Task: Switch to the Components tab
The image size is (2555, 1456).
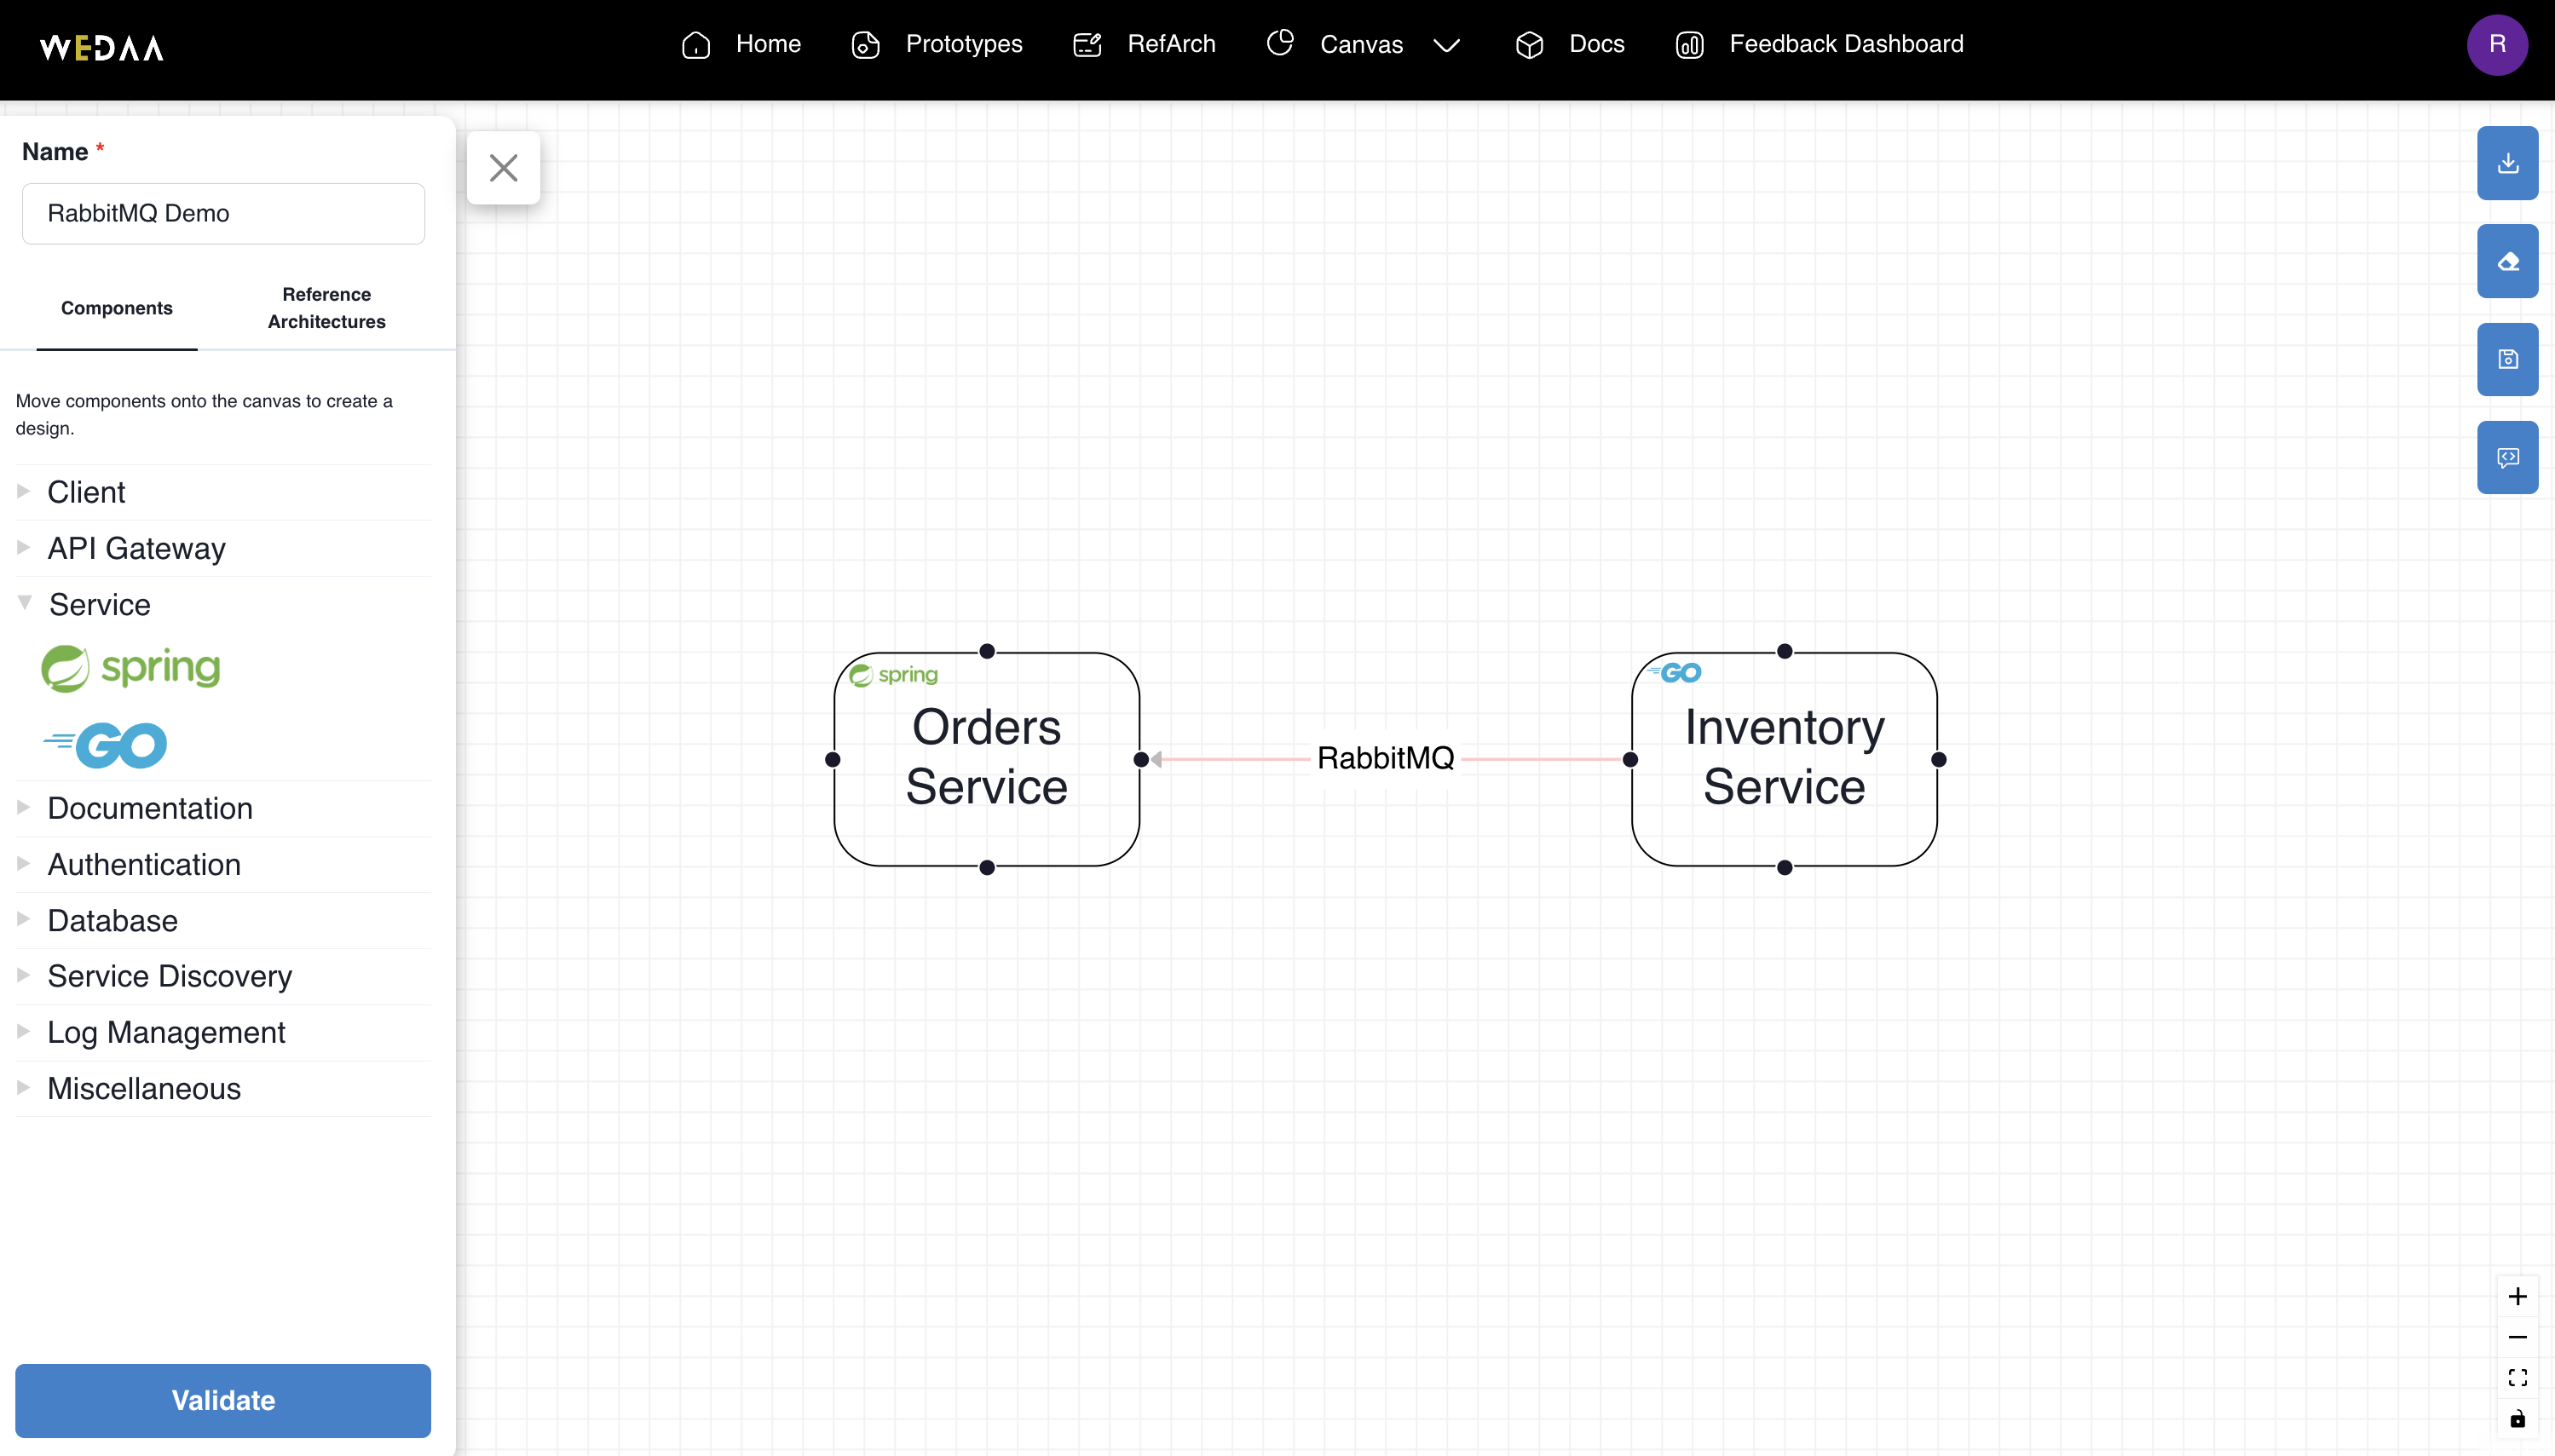Action: point(117,308)
